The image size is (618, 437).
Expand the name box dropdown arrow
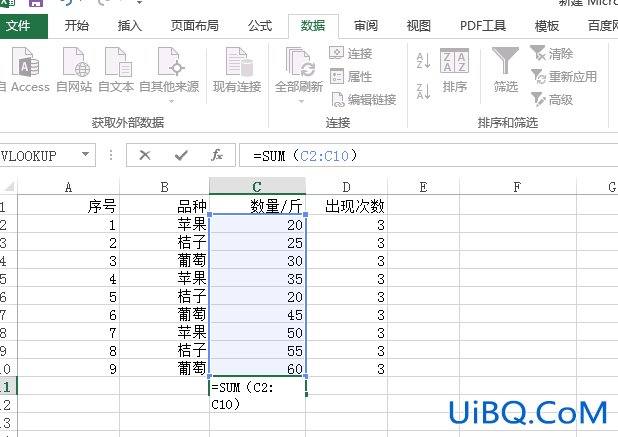(85, 154)
